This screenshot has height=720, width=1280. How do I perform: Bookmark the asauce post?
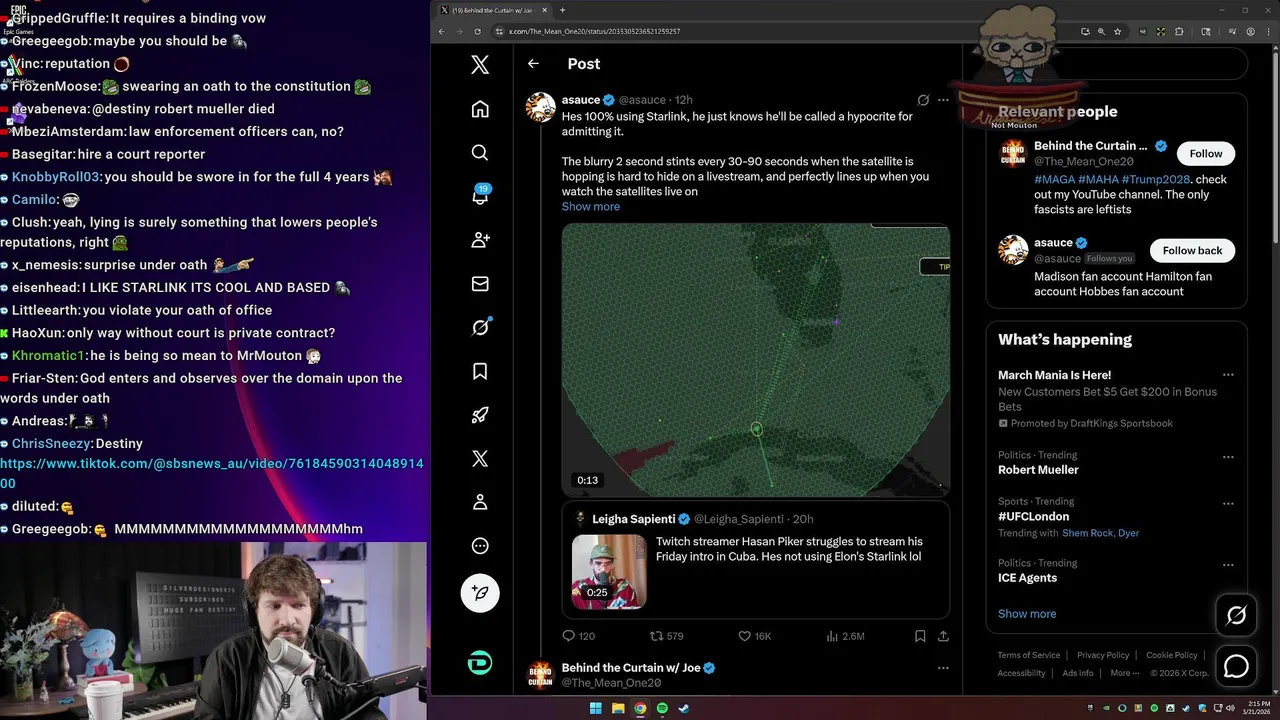(x=920, y=636)
